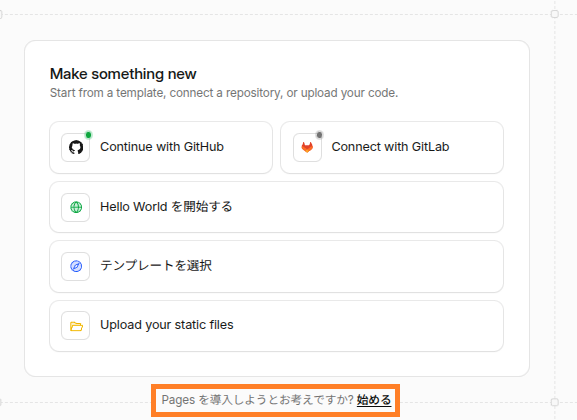Click the GitLab fox icon
The image size is (577, 420).
tap(307, 148)
